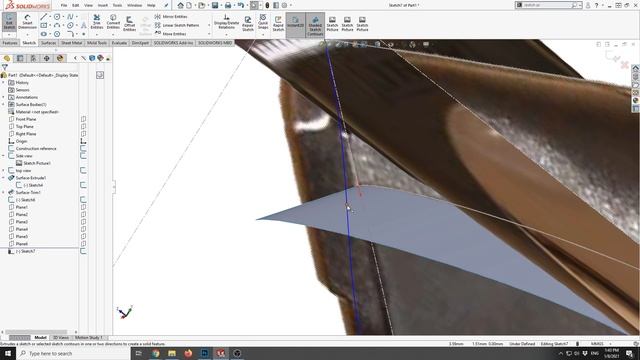Switch to the Evaluate tab
The height and width of the screenshot is (360, 640).
pyautogui.click(x=119, y=43)
